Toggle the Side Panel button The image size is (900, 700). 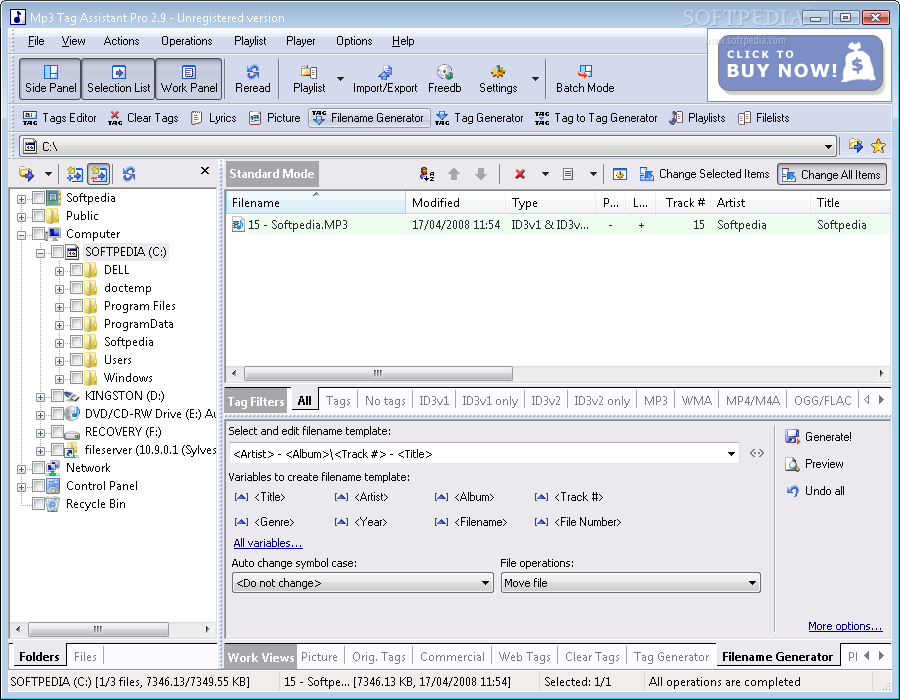click(51, 79)
